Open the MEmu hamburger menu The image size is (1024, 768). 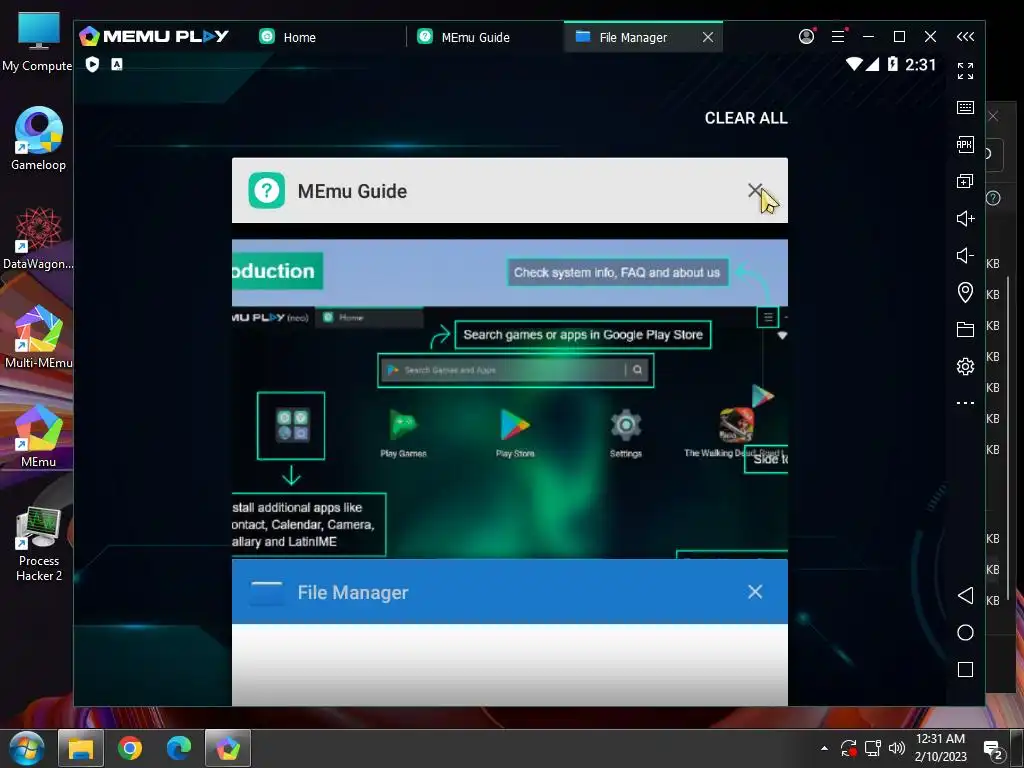pos(838,37)
